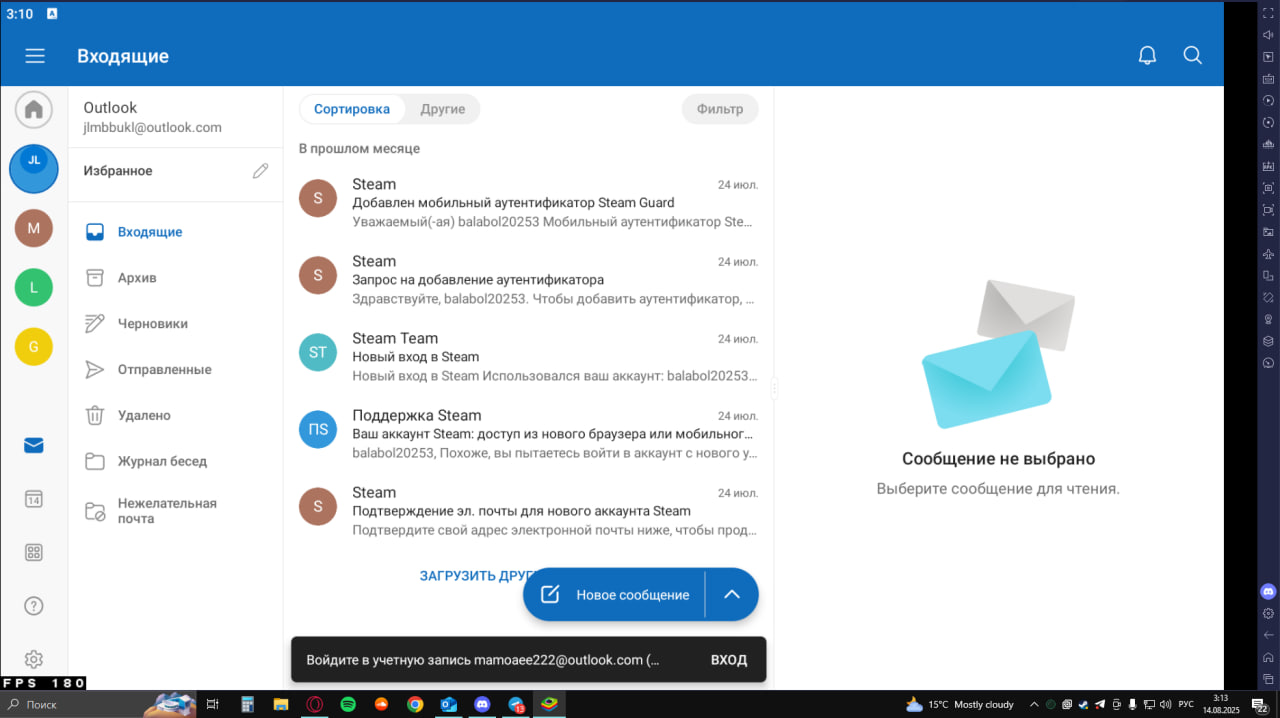Open the Входящие folder
This screenshot has height=718, width=1280.
[176, 232]
